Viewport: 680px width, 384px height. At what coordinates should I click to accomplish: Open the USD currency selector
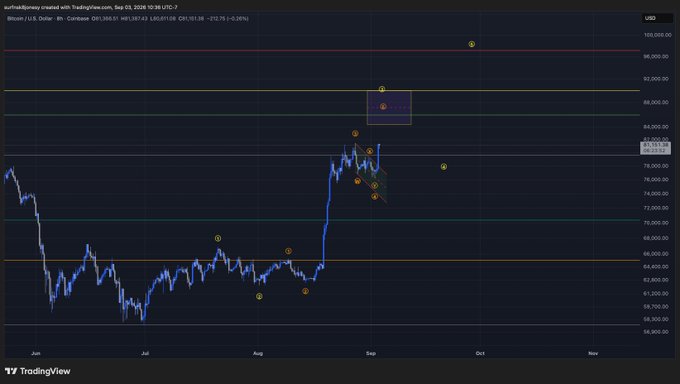click(x=657, y=18)
